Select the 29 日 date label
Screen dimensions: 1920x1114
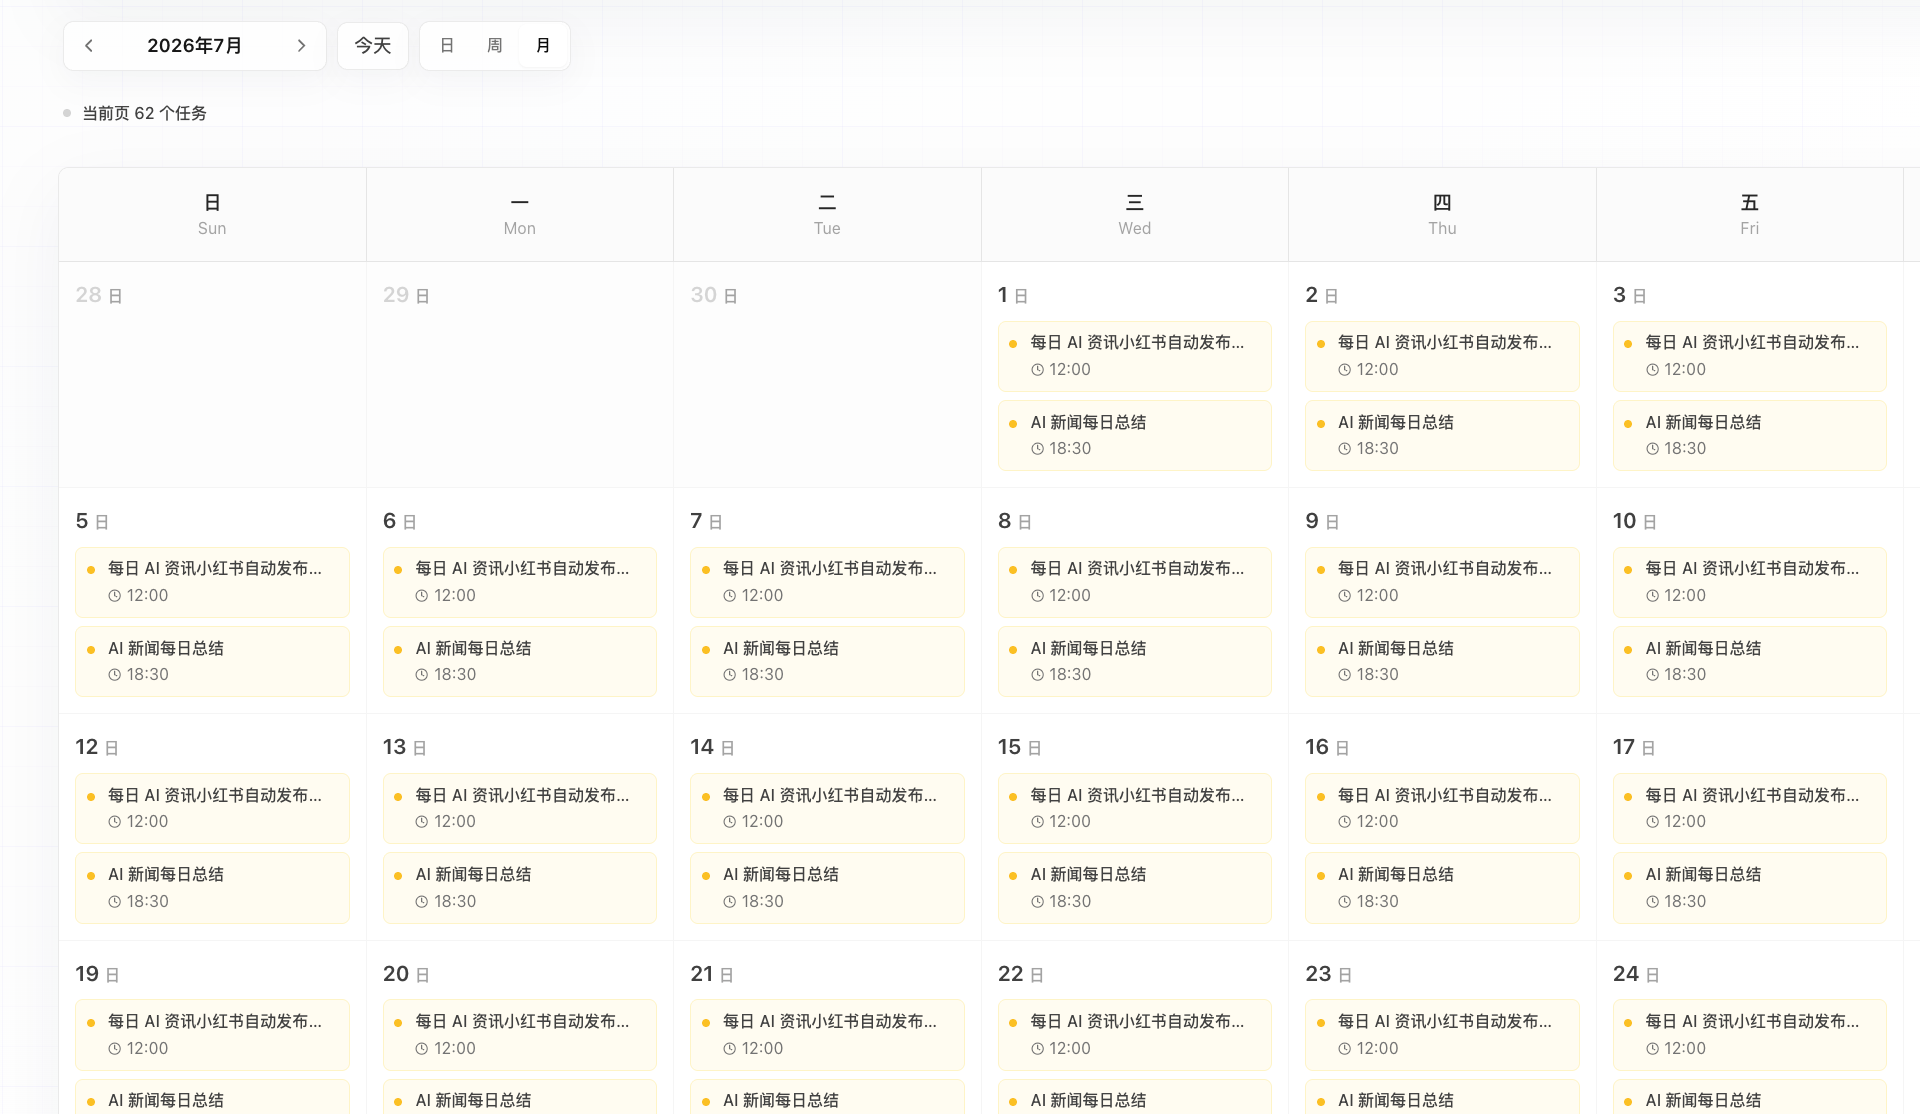click(x=406, y=295)
